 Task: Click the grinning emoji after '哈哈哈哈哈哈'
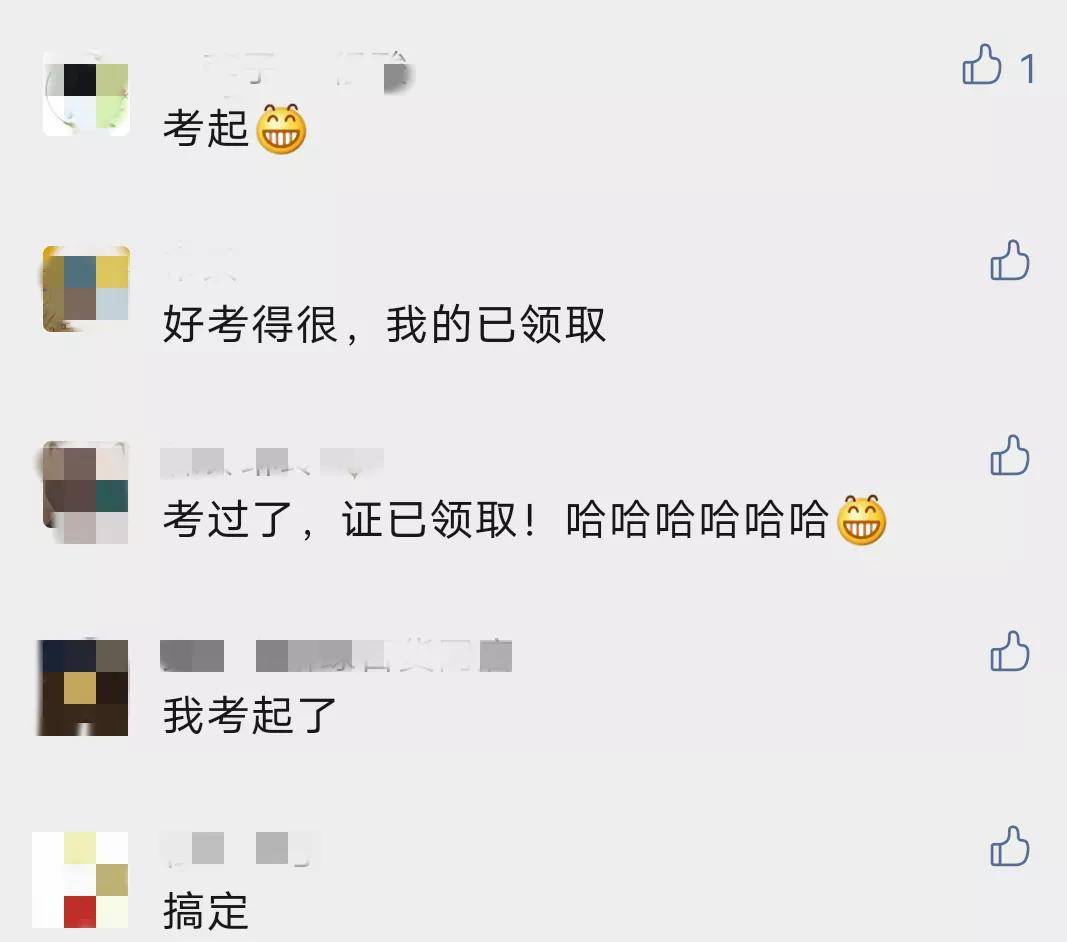pos(861,519)
